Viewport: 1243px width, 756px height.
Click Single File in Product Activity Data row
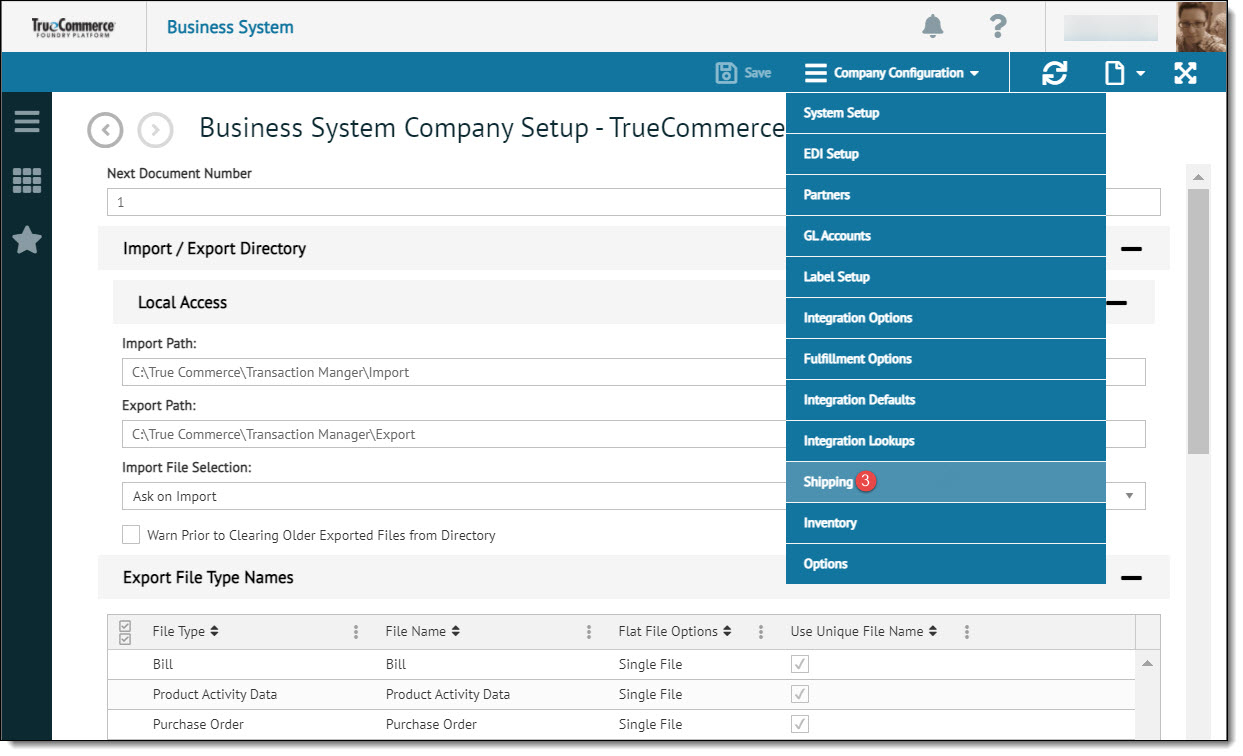(x=650, y=694)
